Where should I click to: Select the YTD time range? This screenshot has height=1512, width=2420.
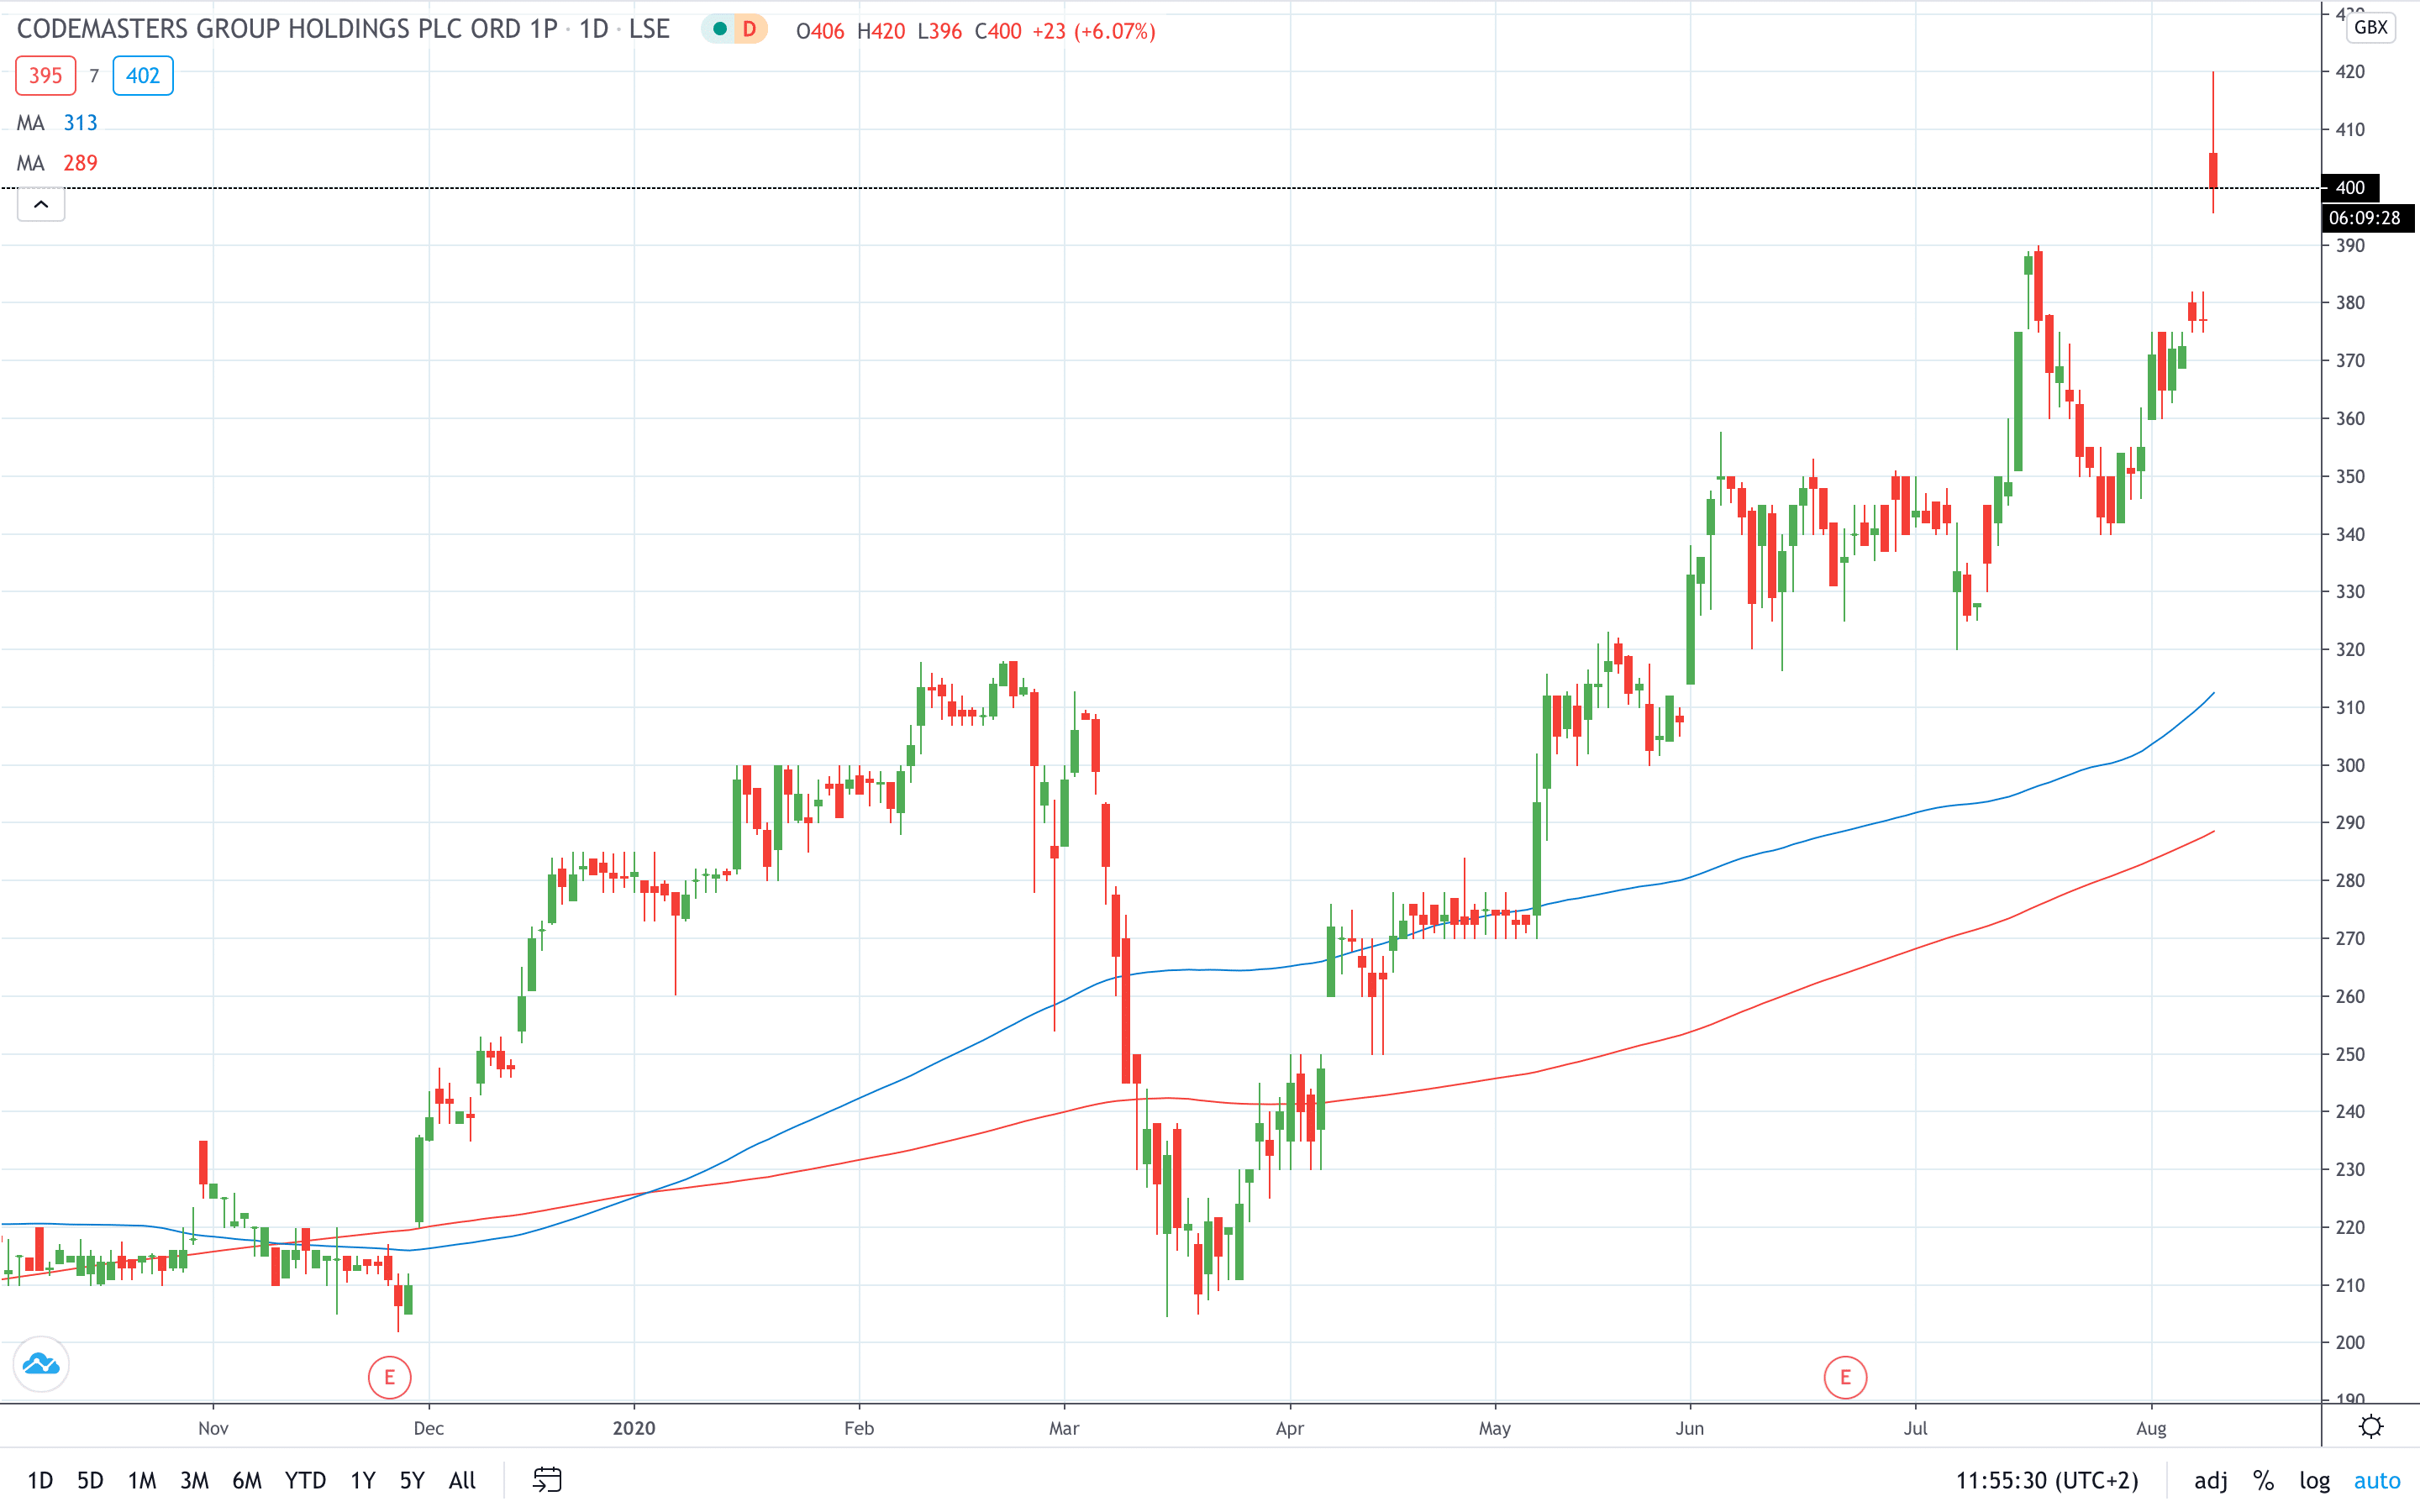[x=305, y=1480]
